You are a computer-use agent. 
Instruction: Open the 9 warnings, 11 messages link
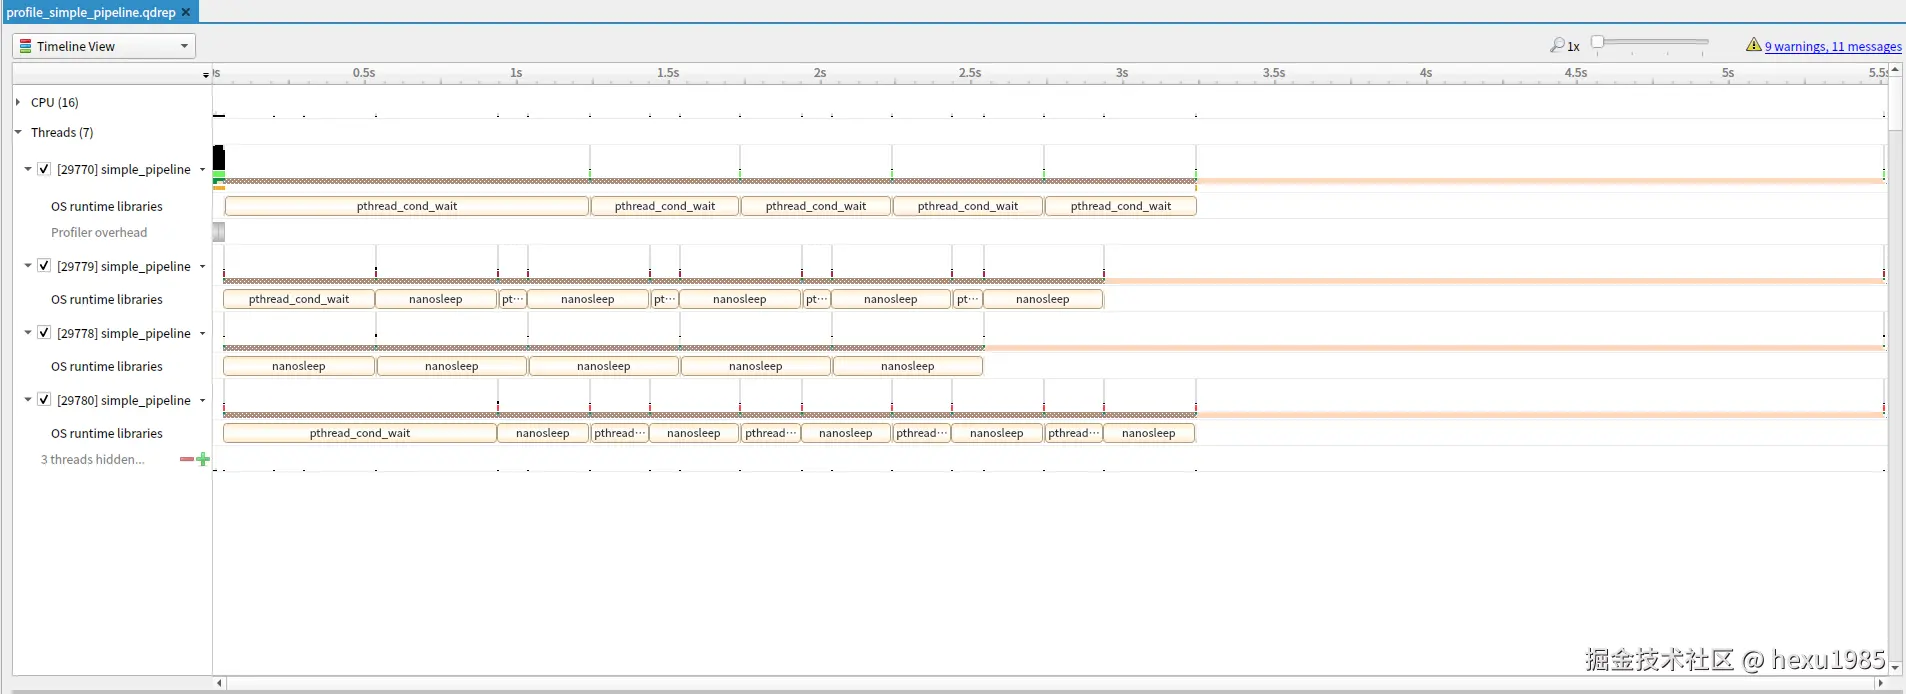1833,46
